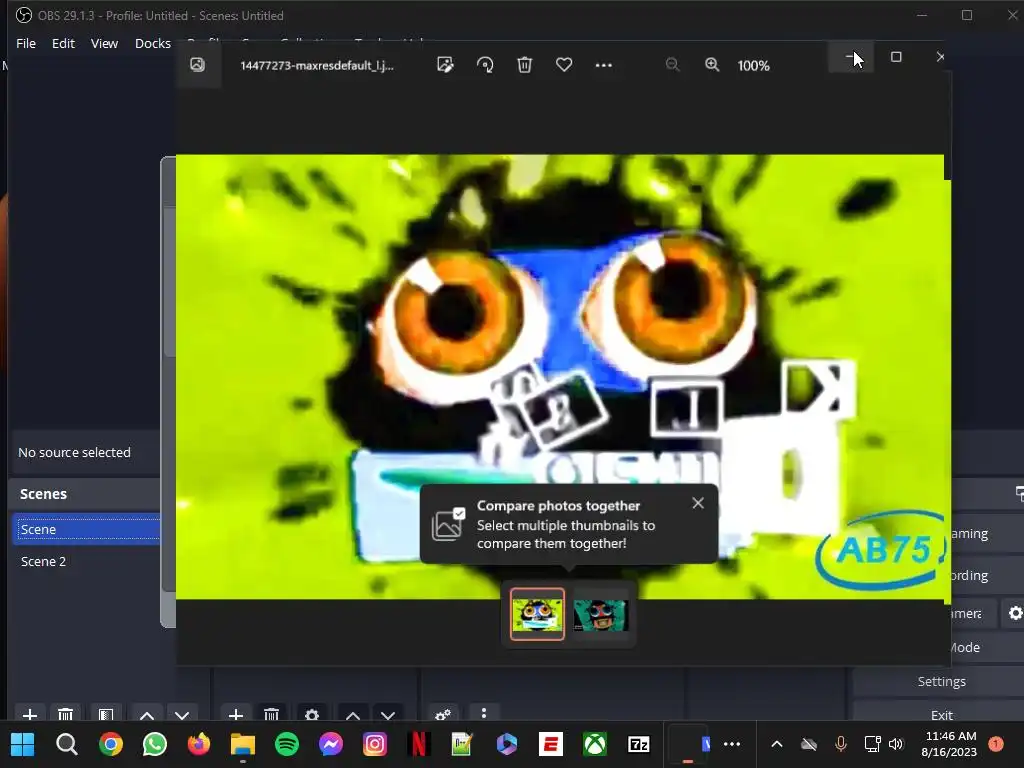The image size is (1024, 768).
Task: Open the OBS File menu
Action: click(26, 43)
